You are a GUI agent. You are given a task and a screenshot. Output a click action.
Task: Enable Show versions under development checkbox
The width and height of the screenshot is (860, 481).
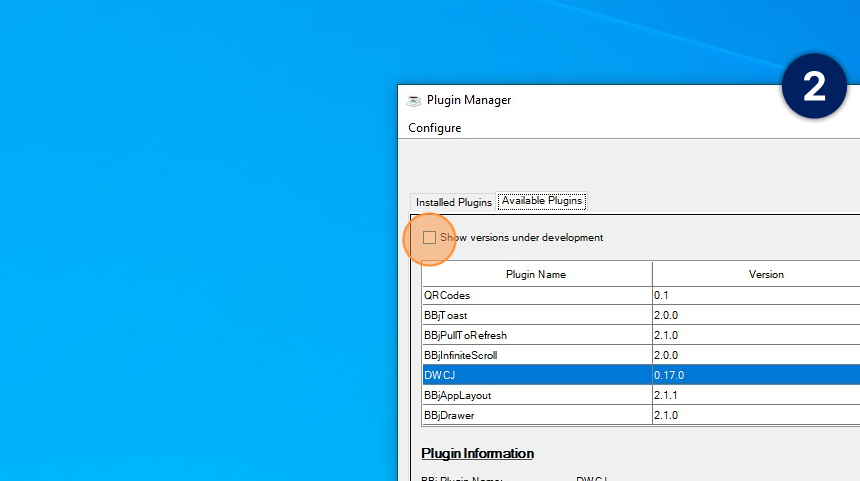click(x=429, y=238)
